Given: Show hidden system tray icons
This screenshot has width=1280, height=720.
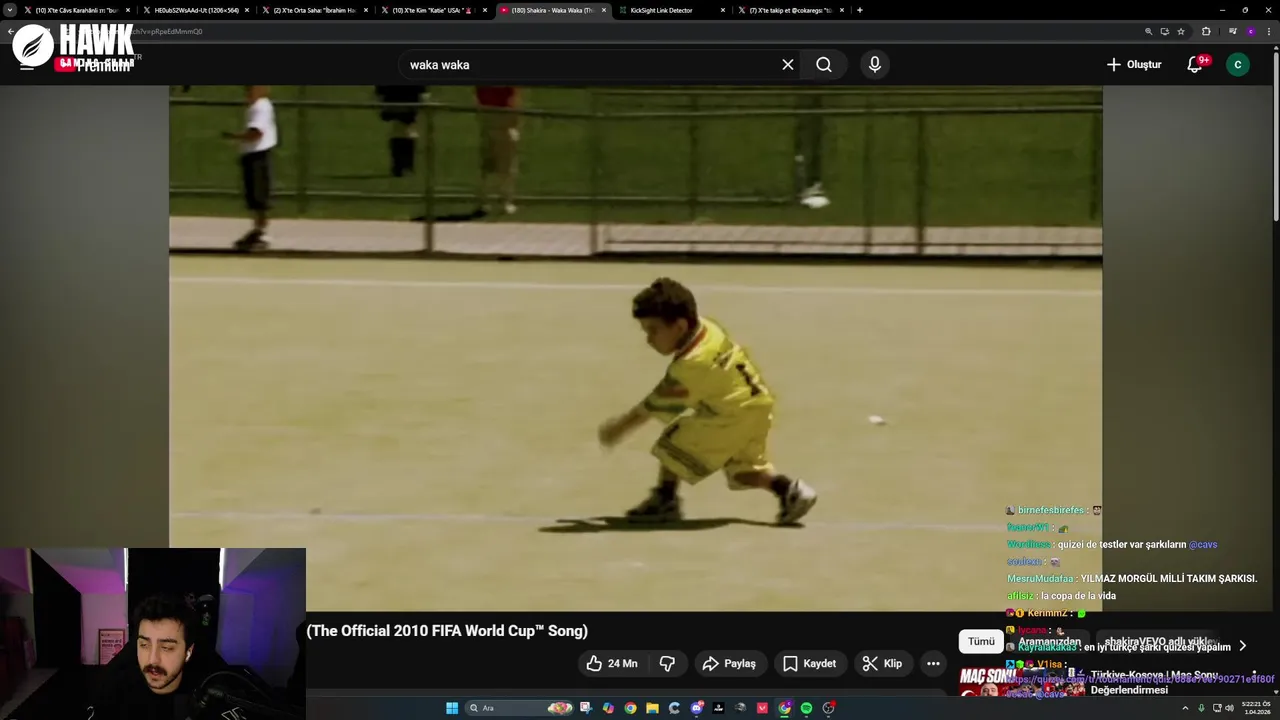Looking at the screenshot, I should [x=1185, y=708].
